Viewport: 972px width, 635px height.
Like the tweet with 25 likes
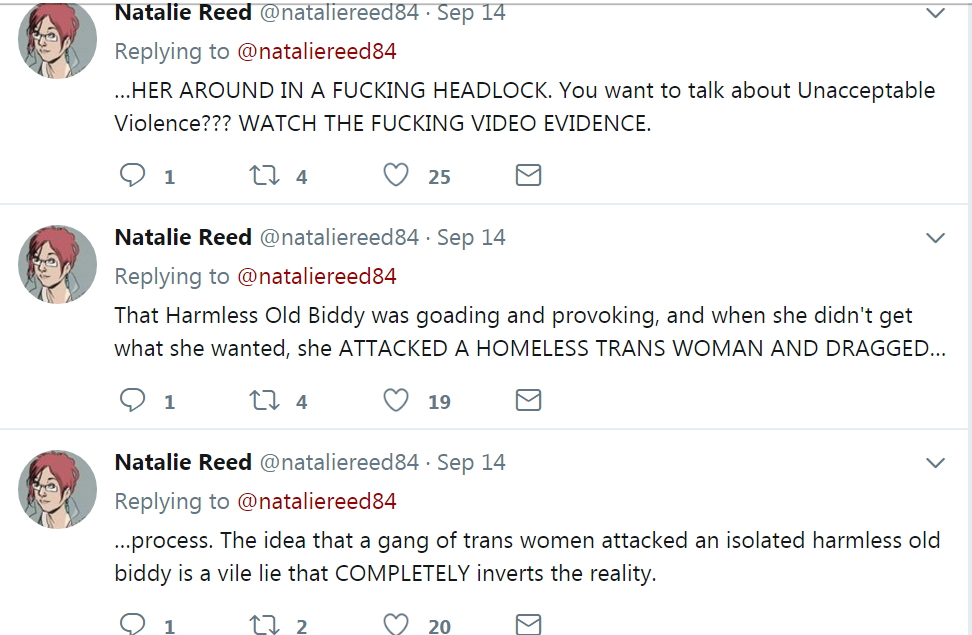click(x=396, y=176)
